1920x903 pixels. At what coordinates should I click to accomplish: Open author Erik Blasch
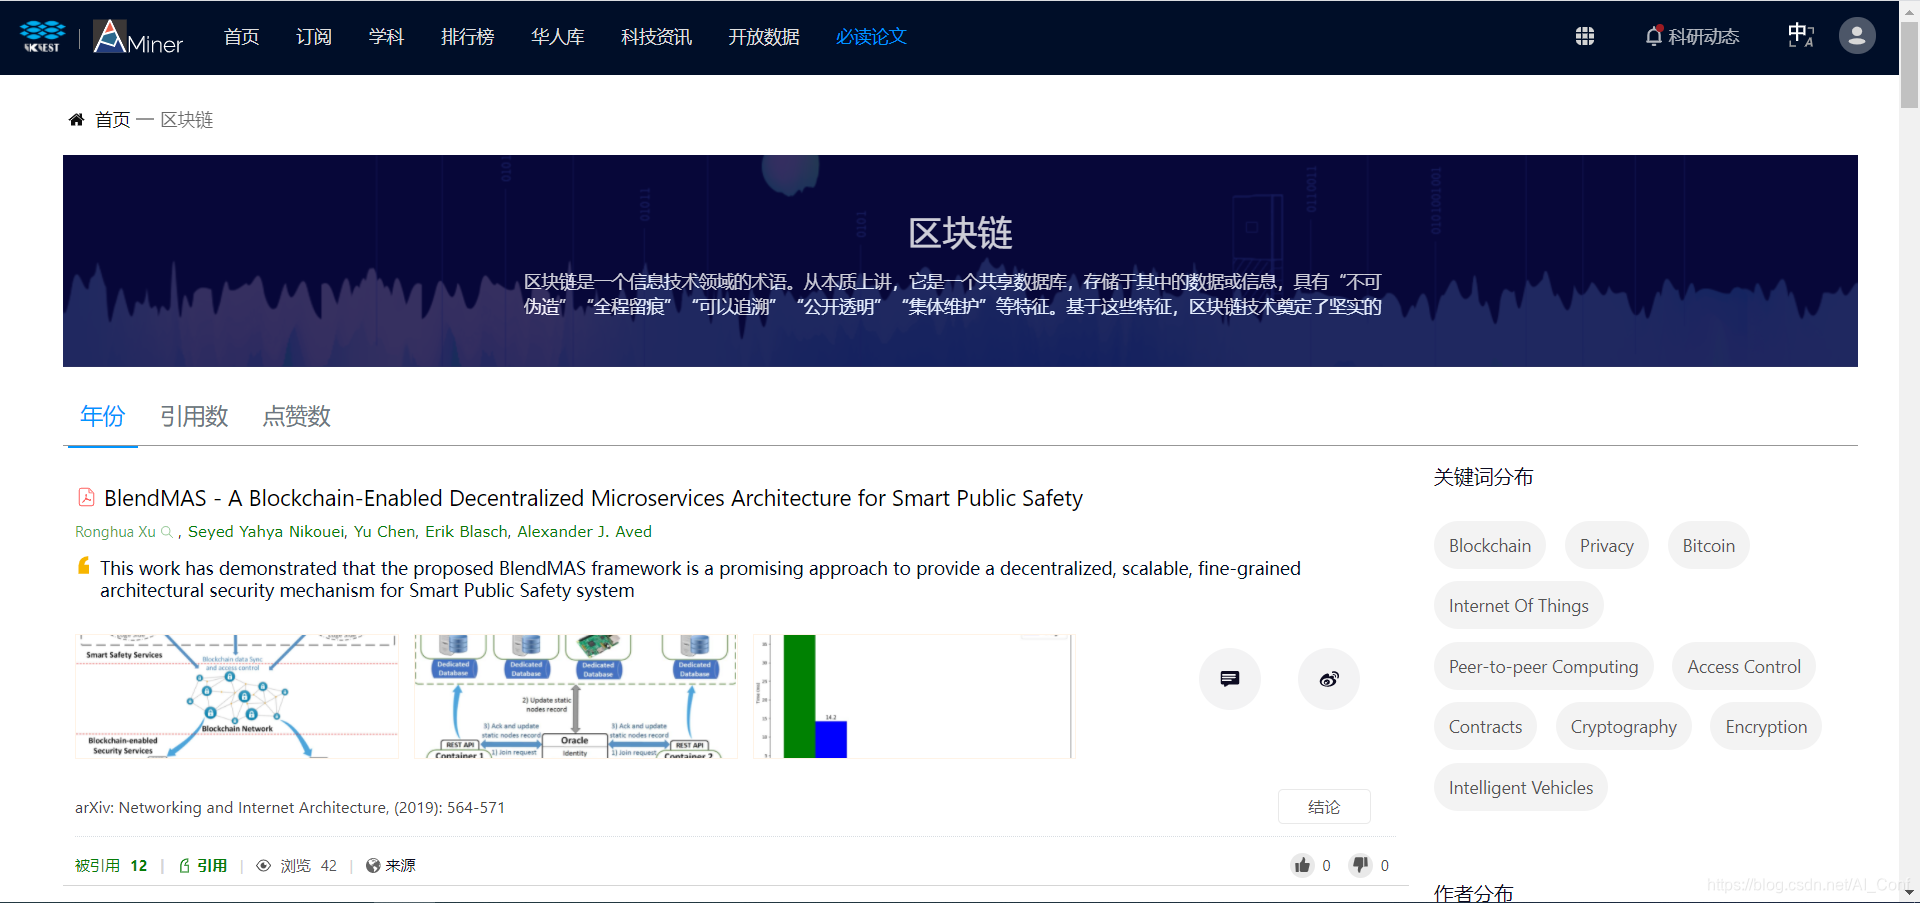click(x=467, y=532)
